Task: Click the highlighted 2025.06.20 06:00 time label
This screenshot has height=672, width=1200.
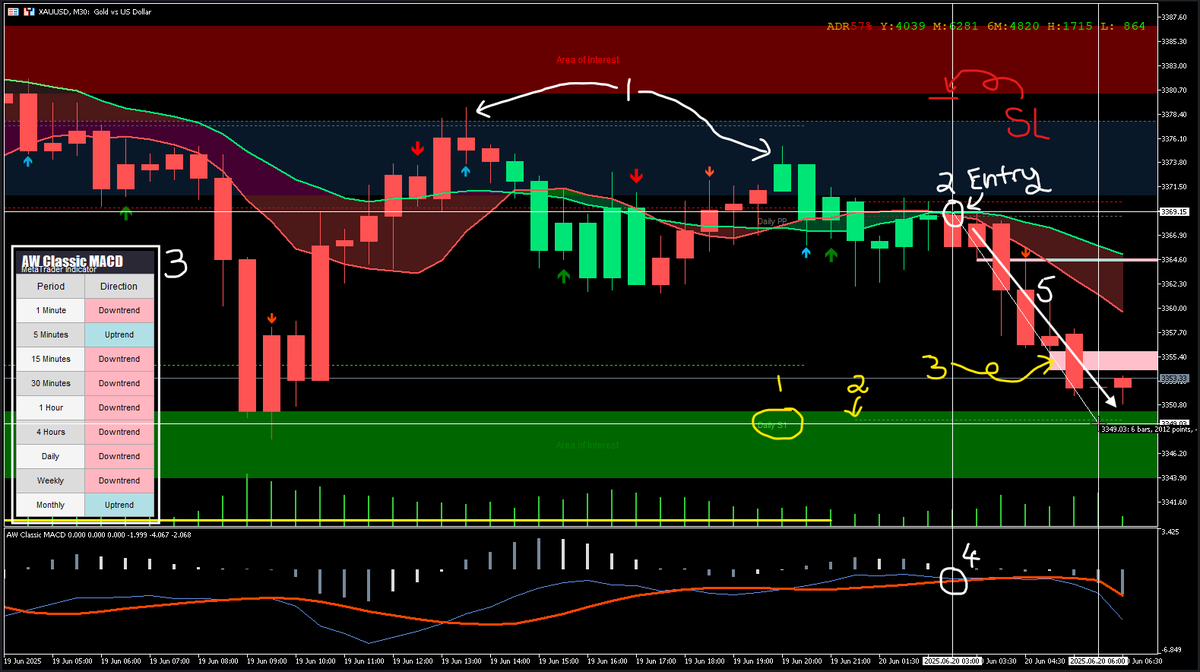Action: tap(1100, 661)
